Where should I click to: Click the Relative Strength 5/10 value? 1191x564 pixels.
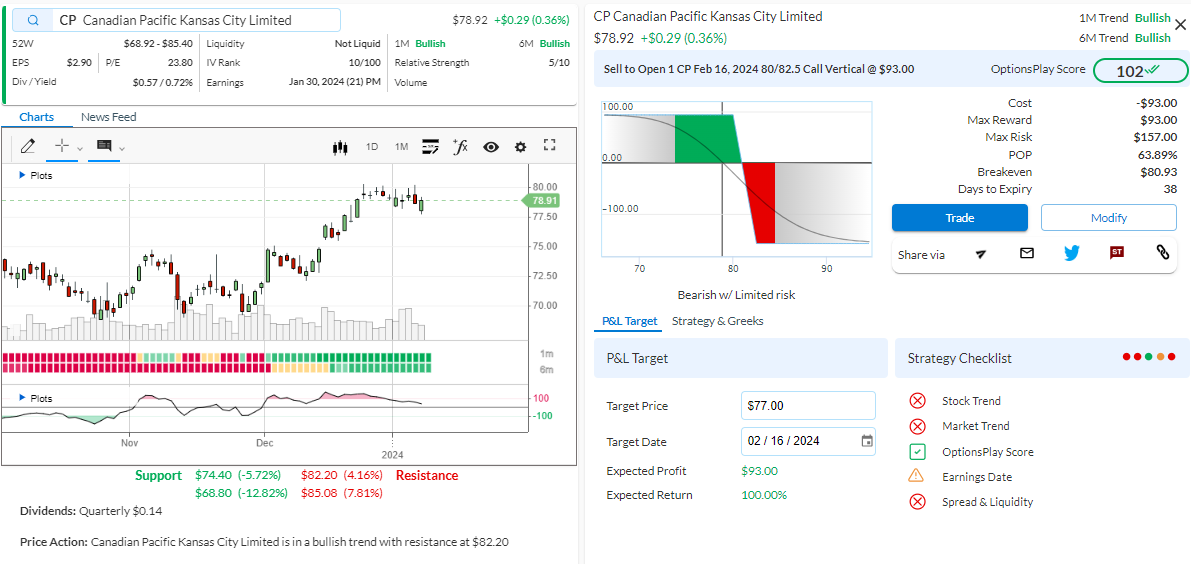point(559,63)
